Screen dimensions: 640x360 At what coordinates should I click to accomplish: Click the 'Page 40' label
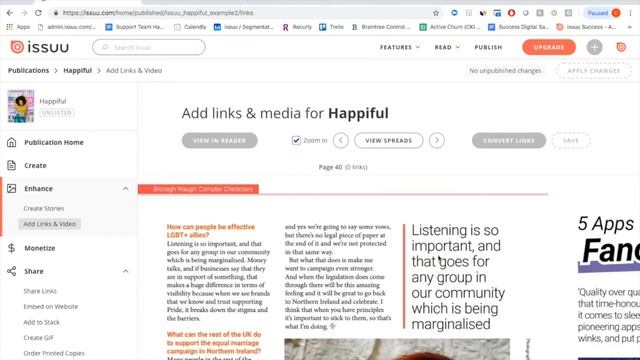330,167
